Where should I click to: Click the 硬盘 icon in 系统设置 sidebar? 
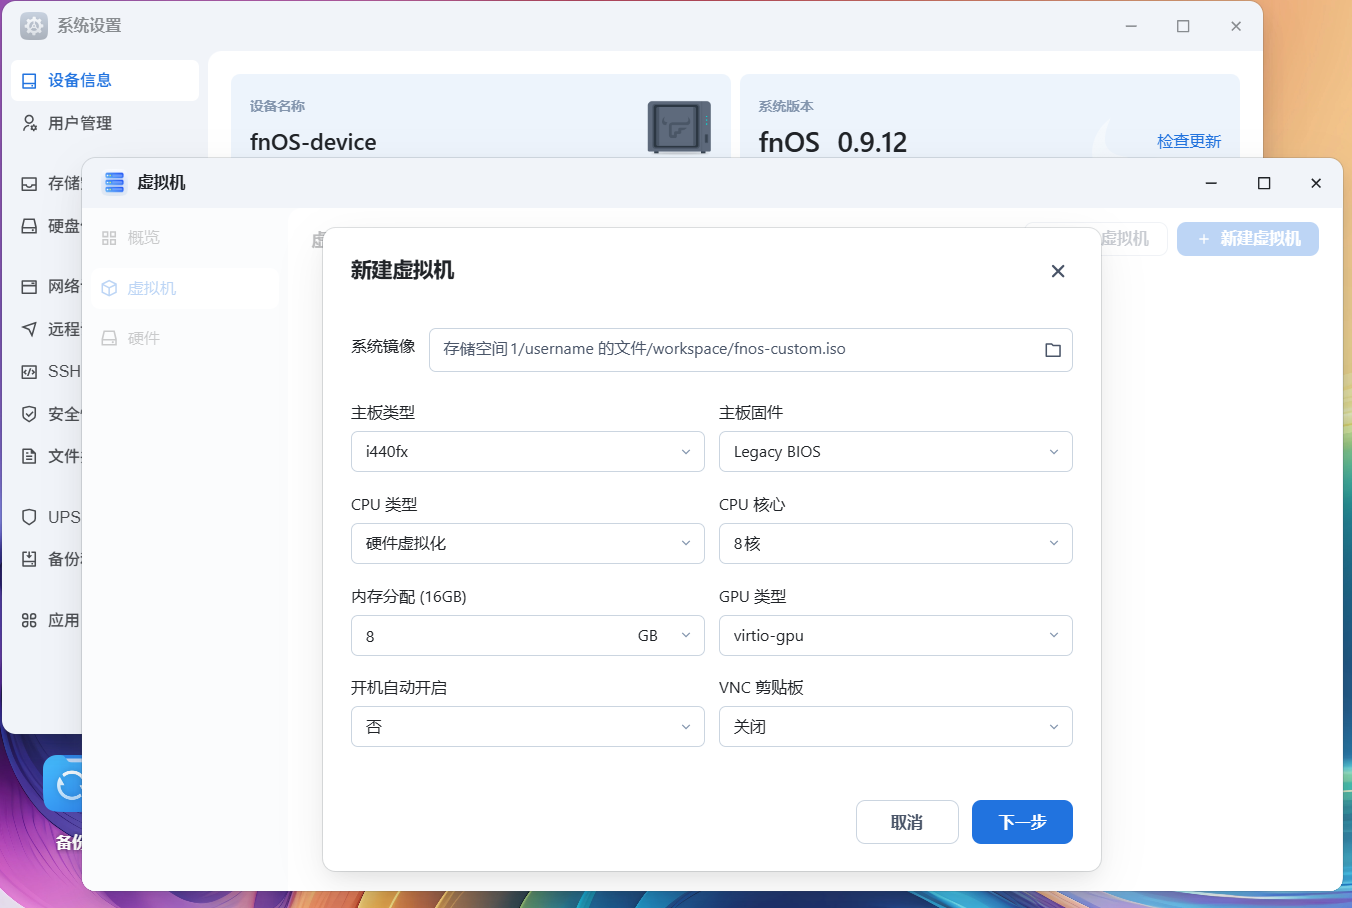tap(29, 226)
